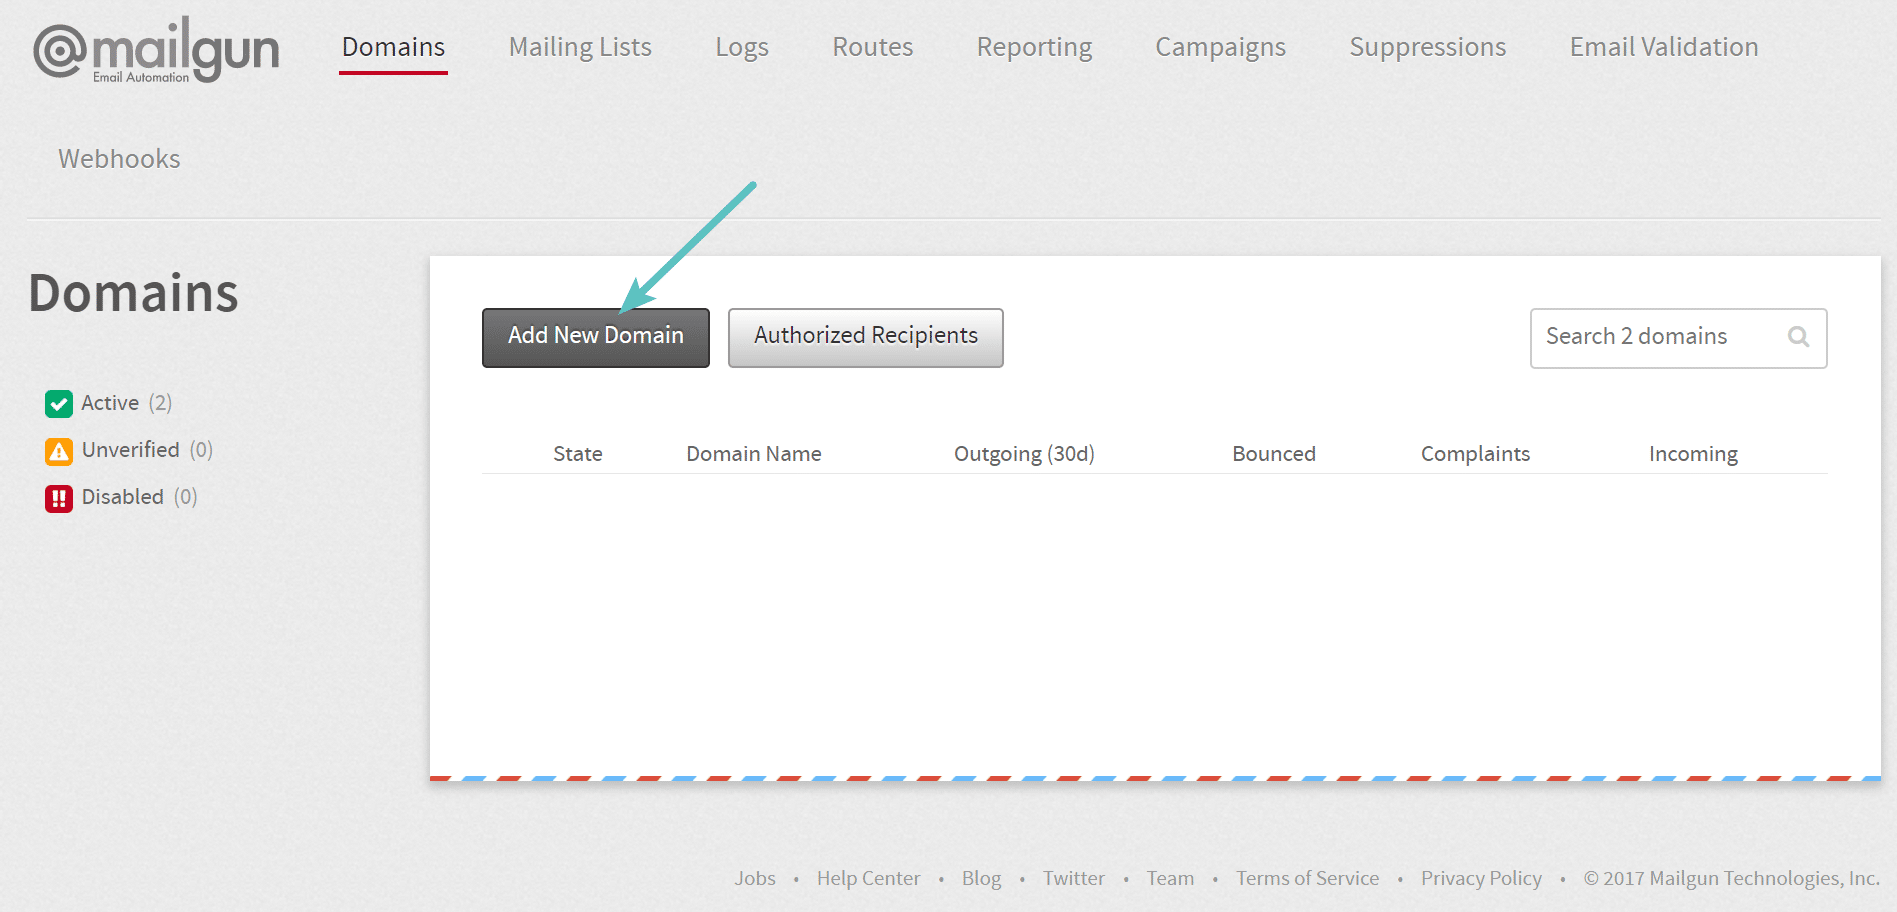Click the Add New Domain button
The image size is (1897, 912).
[x=595, y=337]
